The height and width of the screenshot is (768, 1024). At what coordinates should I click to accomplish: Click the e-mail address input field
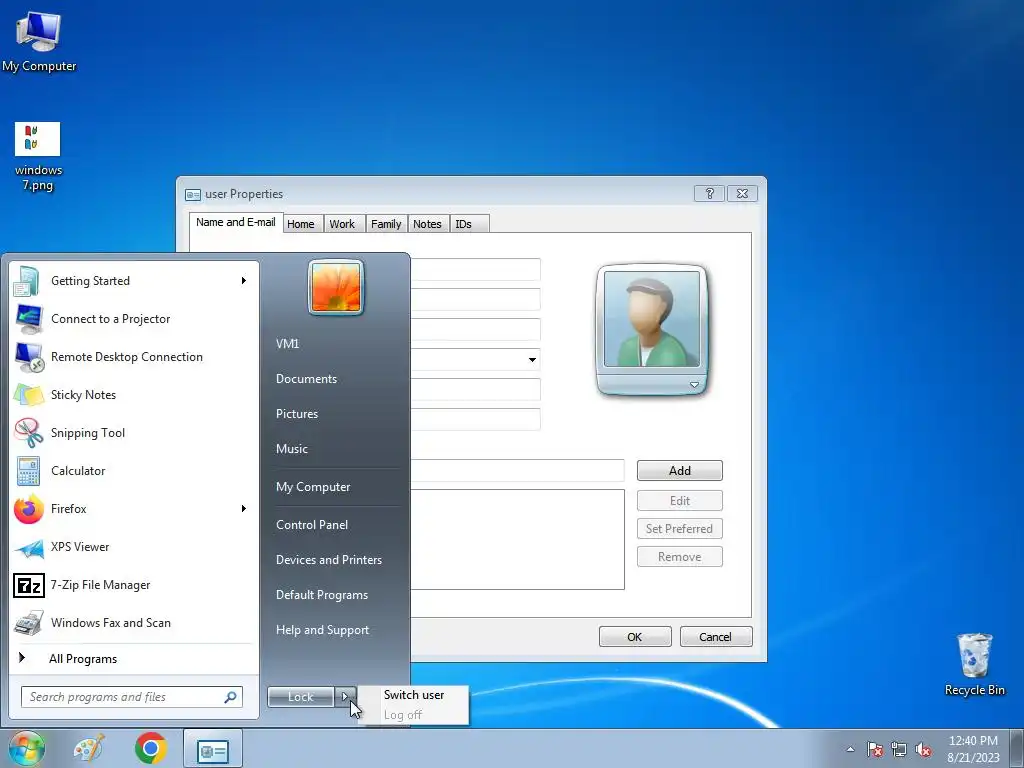517,470
